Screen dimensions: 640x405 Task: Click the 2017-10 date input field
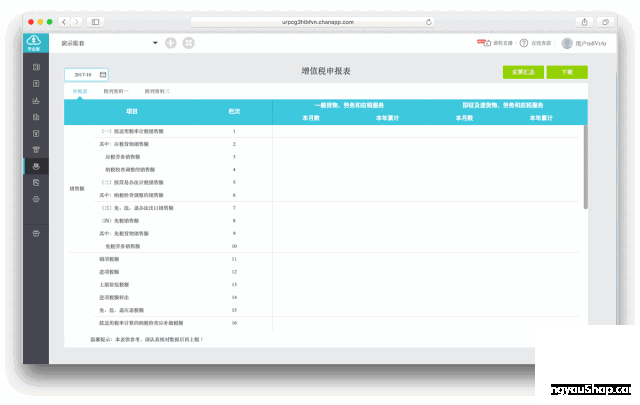tap(86, 75)
